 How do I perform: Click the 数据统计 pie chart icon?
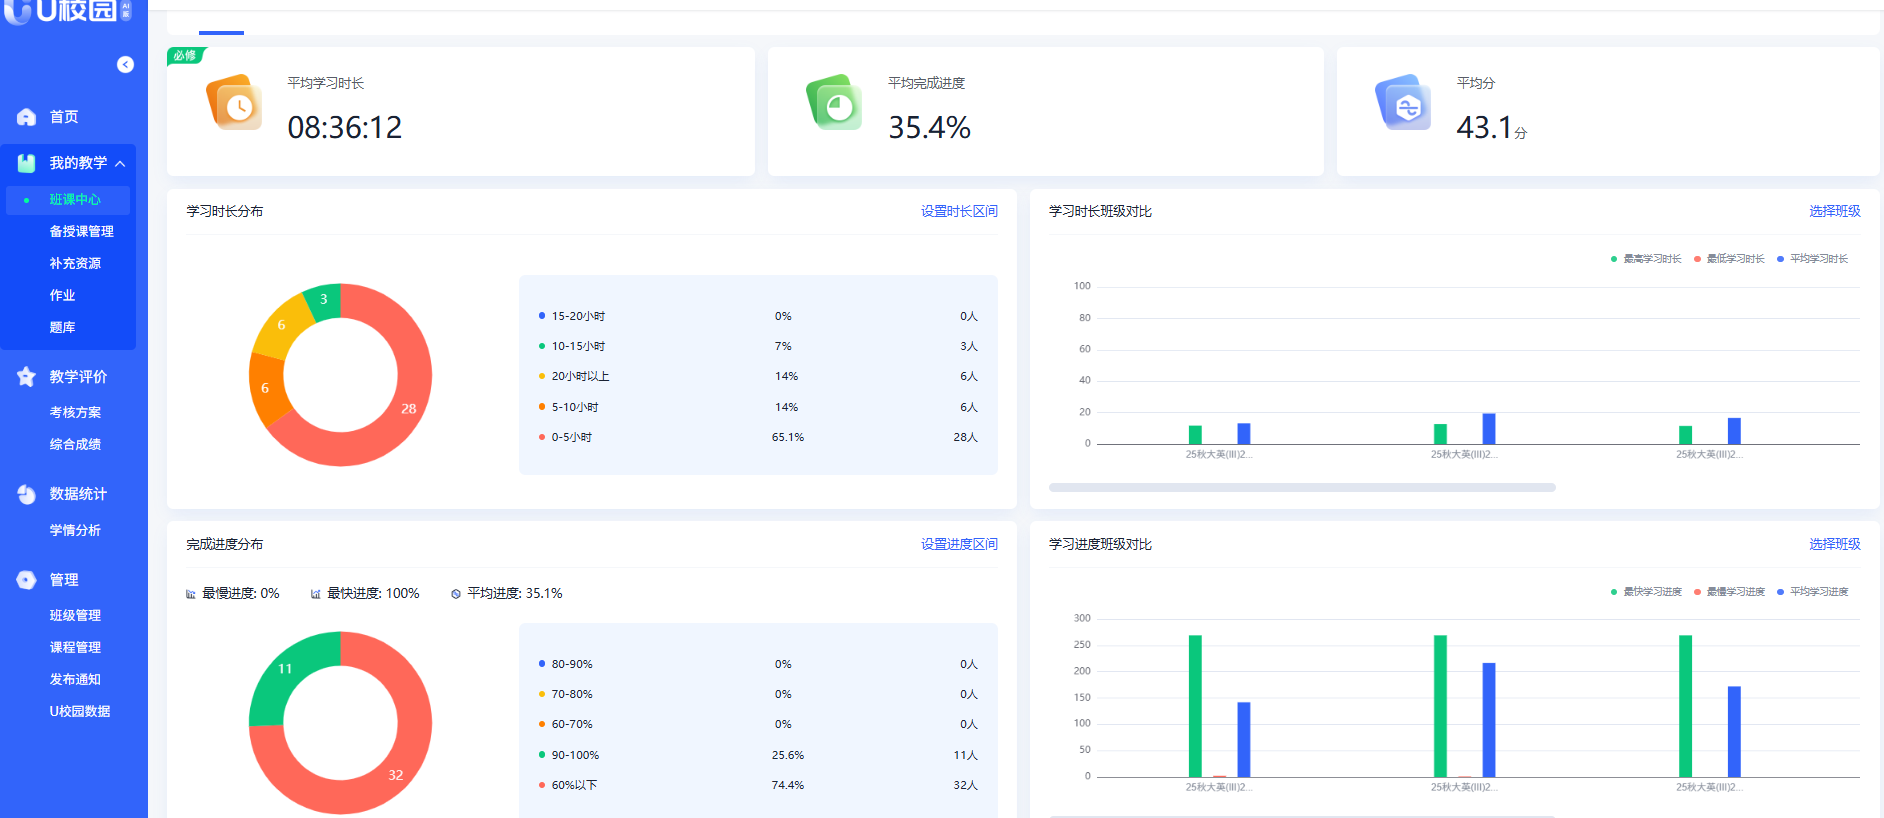27,494
